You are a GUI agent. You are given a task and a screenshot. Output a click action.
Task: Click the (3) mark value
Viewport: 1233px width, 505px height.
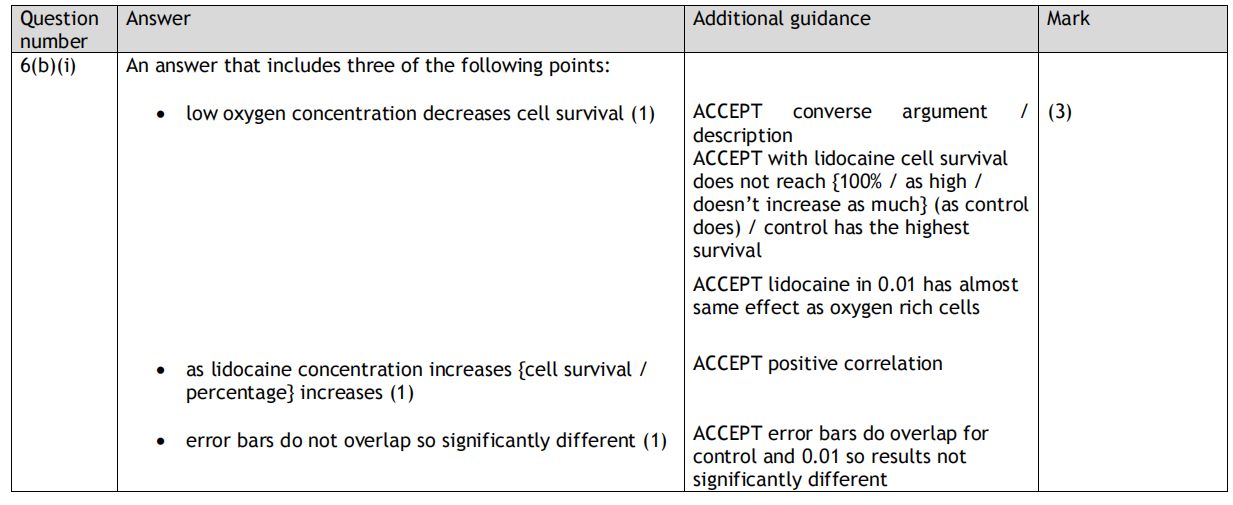coord(1059,112)
